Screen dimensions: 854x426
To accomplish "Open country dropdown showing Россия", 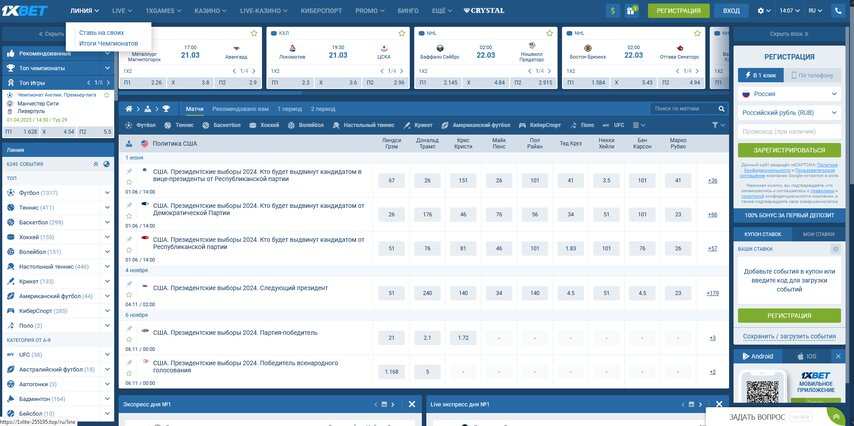I will [789, 94].
